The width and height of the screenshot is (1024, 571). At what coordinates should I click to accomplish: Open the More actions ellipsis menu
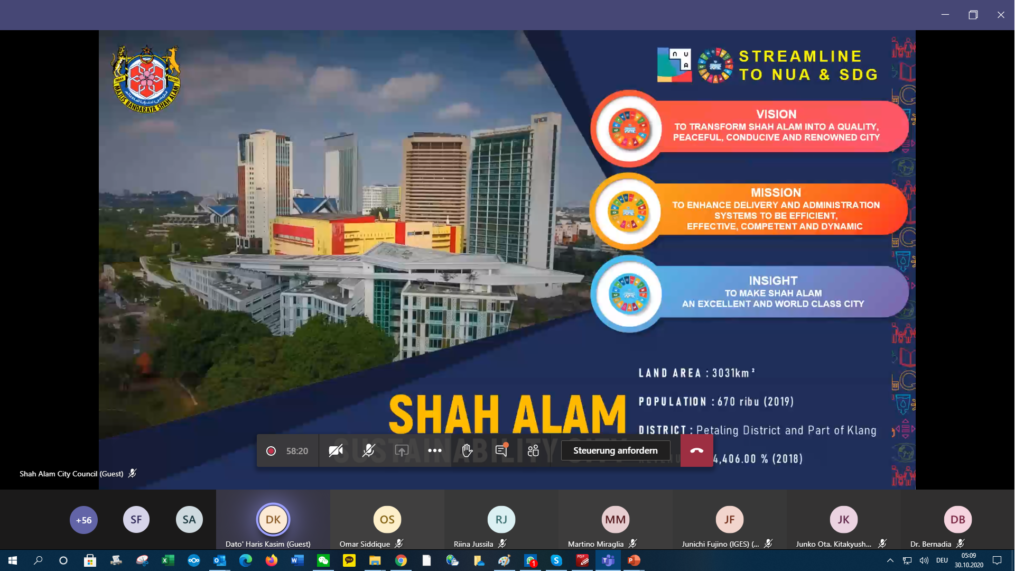pos(435,451)
